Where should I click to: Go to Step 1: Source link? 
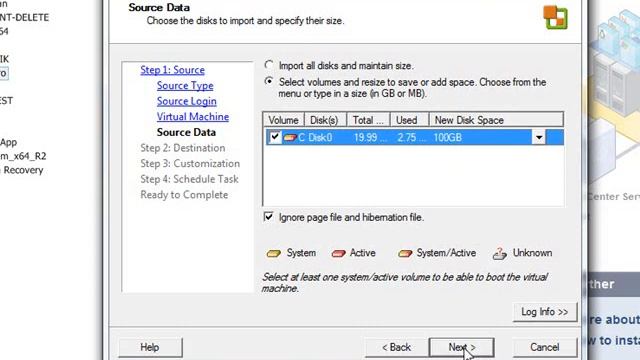point(172,70)
